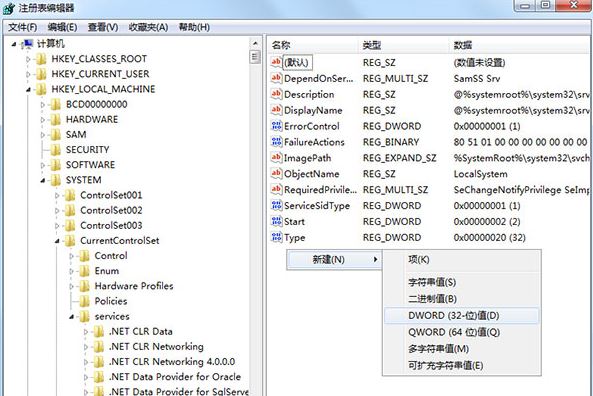Click the Start DWORD value icon
593x396 pixels.
pos(276,222)
